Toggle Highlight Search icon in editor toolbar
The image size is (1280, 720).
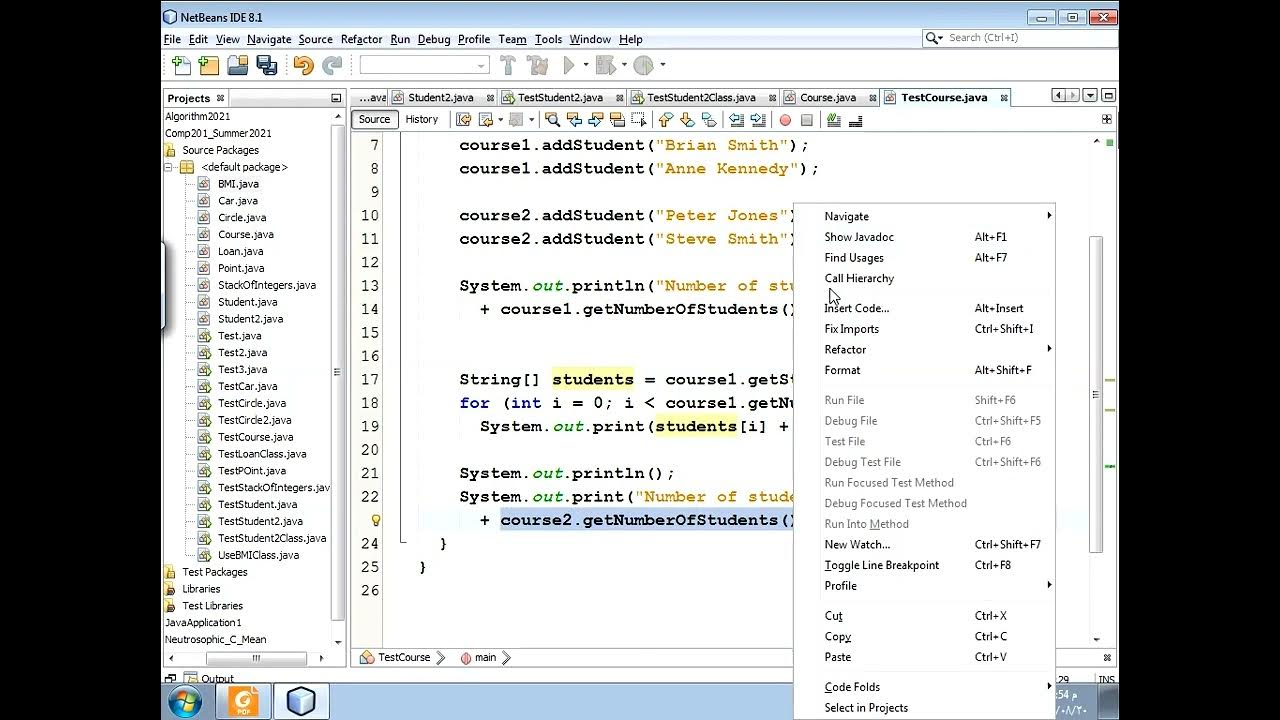617,119
